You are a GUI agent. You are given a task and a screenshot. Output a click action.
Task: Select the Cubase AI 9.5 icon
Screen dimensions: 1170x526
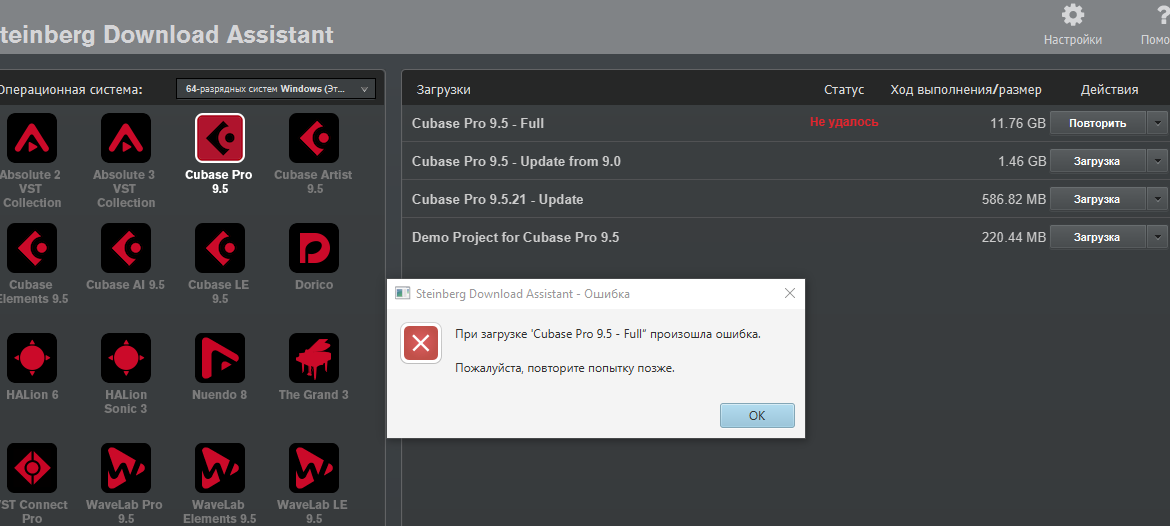pos(126,248)
